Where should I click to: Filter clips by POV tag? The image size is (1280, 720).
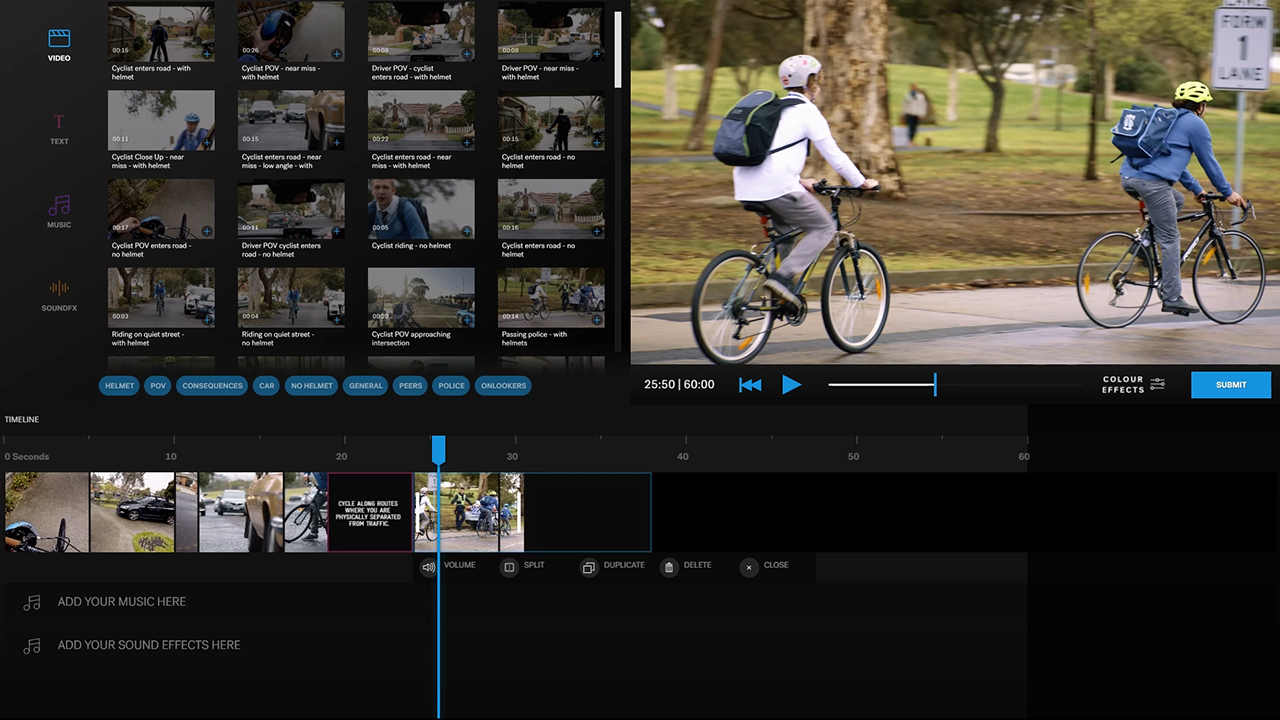[x=158, y=385]
